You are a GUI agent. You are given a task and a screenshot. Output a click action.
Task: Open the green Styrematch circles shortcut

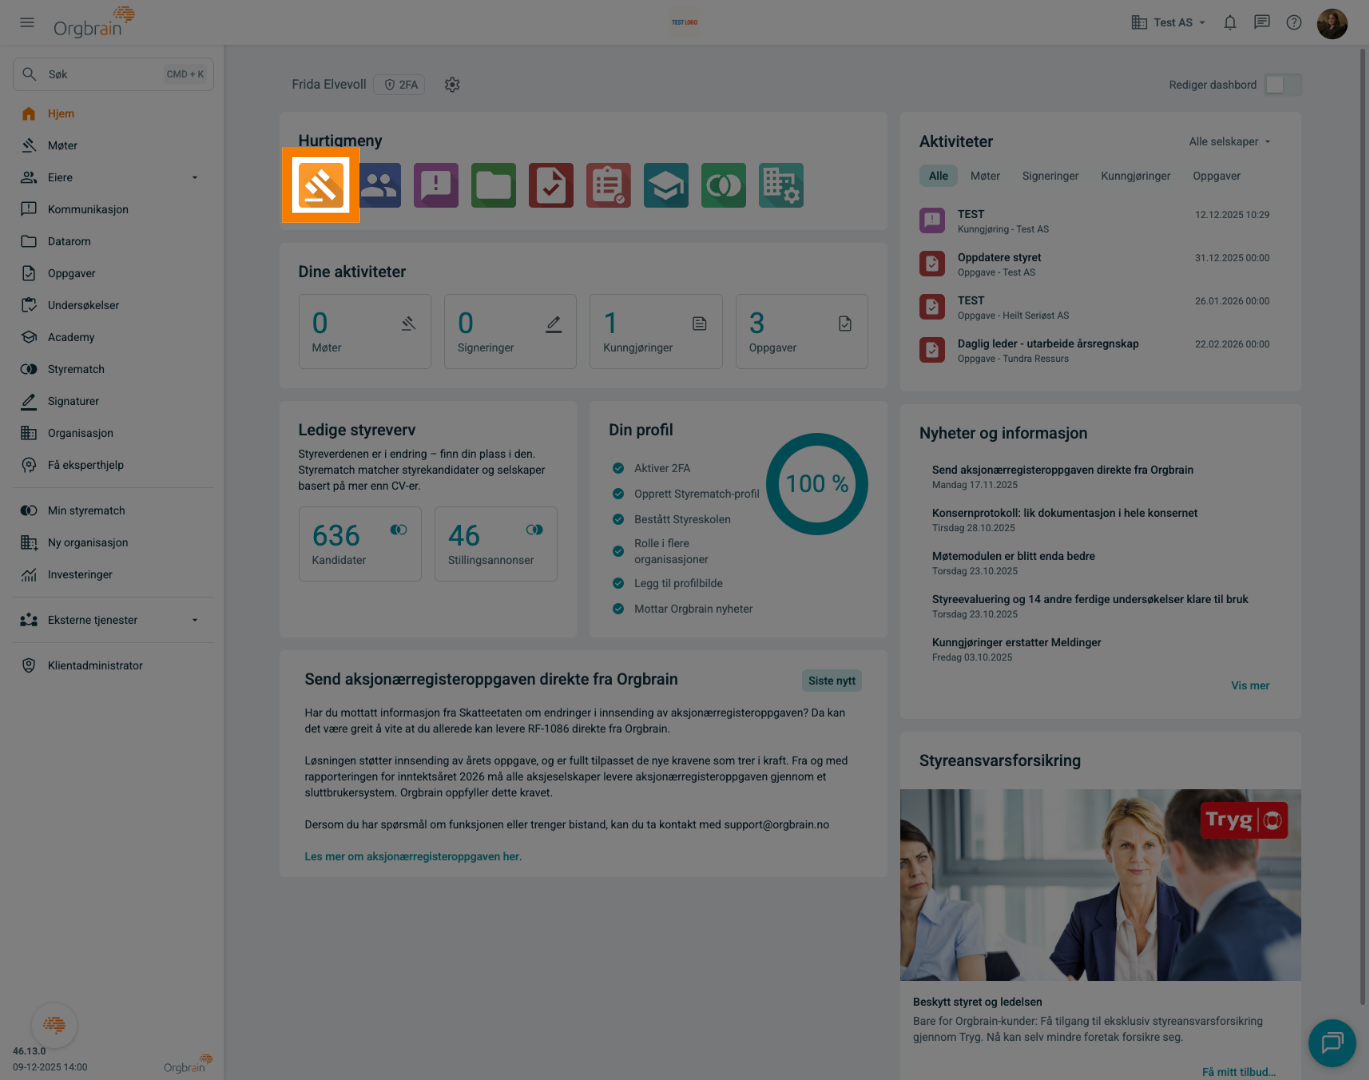pos(723,186)
